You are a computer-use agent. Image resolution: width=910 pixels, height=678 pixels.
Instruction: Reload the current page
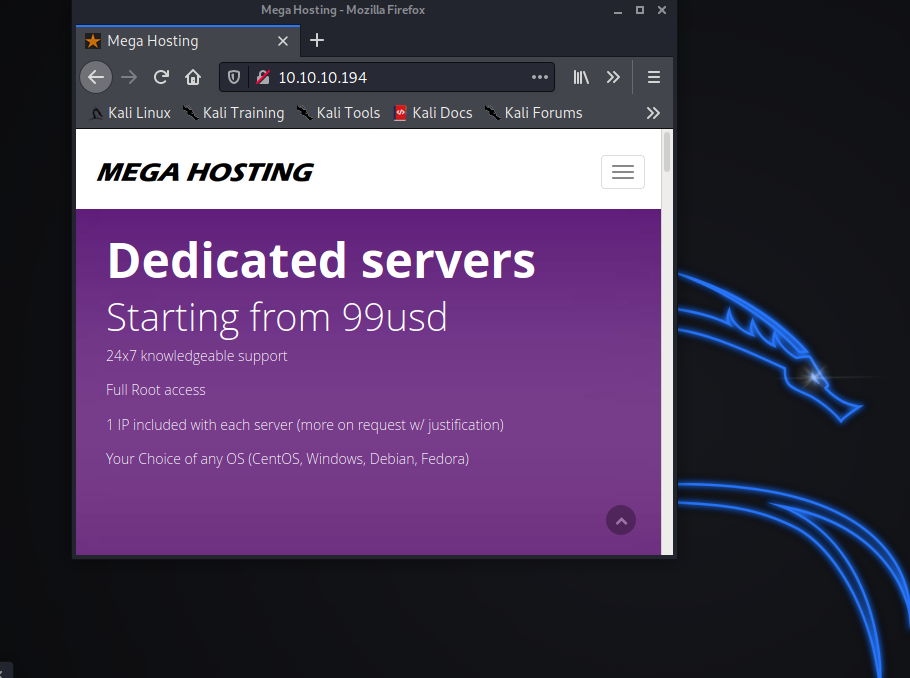pyautogui.click(x=161, y=77)
